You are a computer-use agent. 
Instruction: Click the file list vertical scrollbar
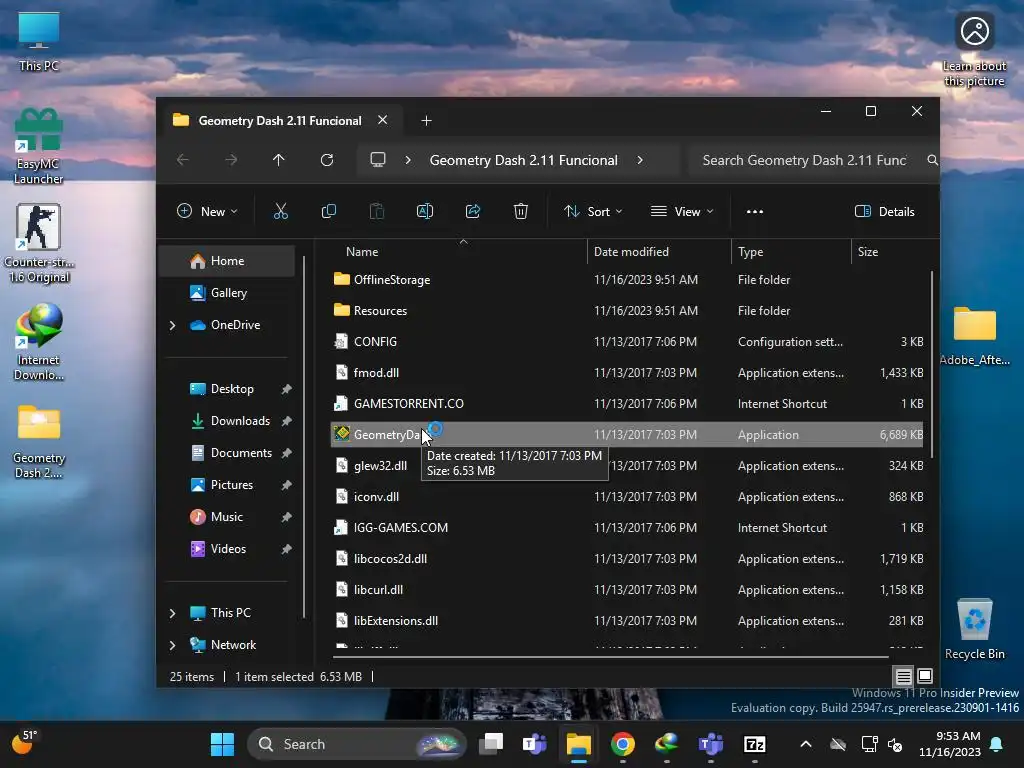pyautogui.click(x=932, y=364)
